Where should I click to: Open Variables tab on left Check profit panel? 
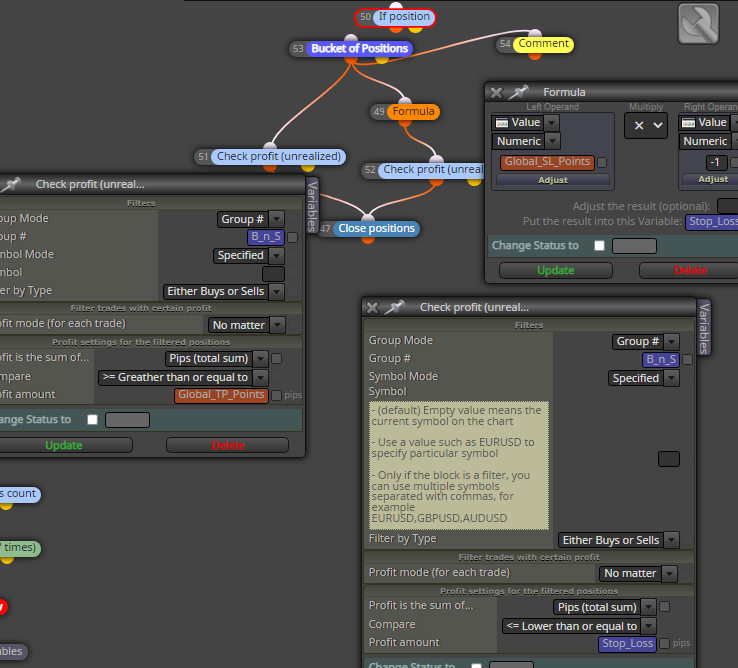click(312, 206)
